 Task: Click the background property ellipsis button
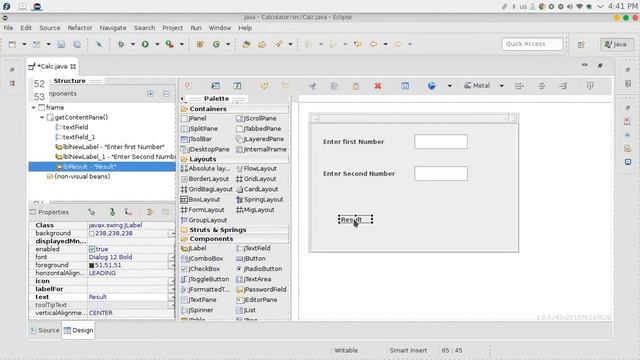pyautogui.click(x=172, y=233)
